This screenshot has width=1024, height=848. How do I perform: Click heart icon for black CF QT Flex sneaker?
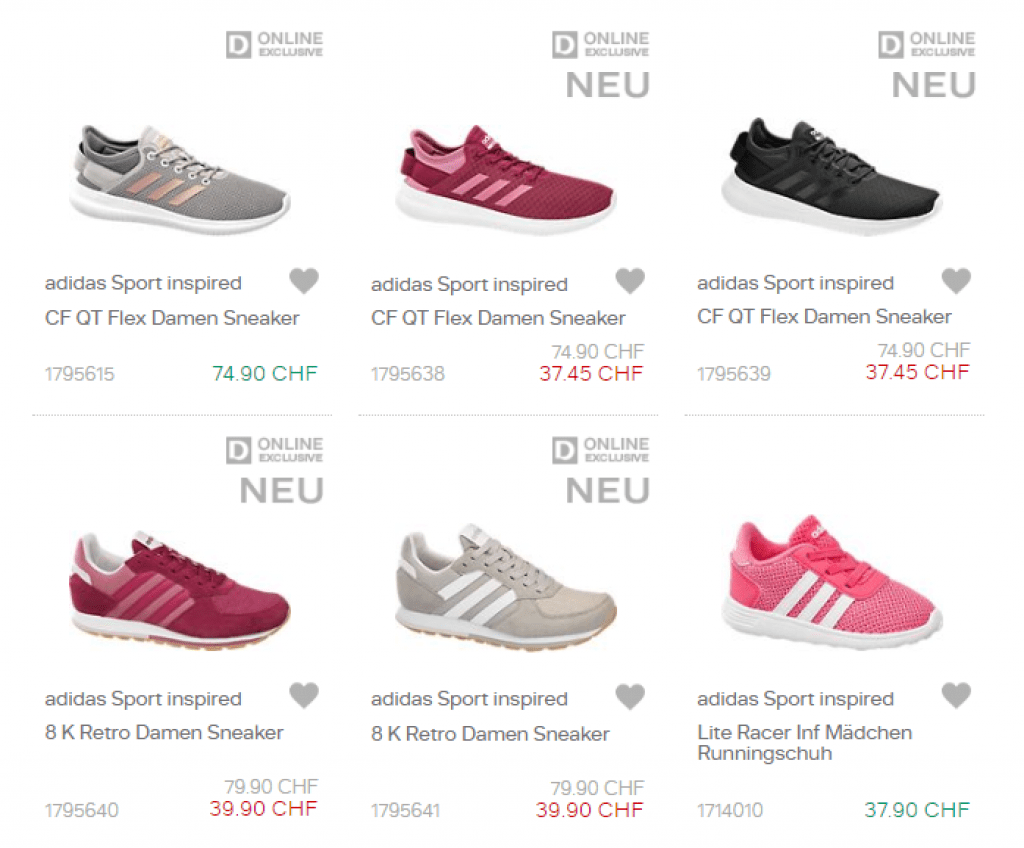(x=956, y=282)
